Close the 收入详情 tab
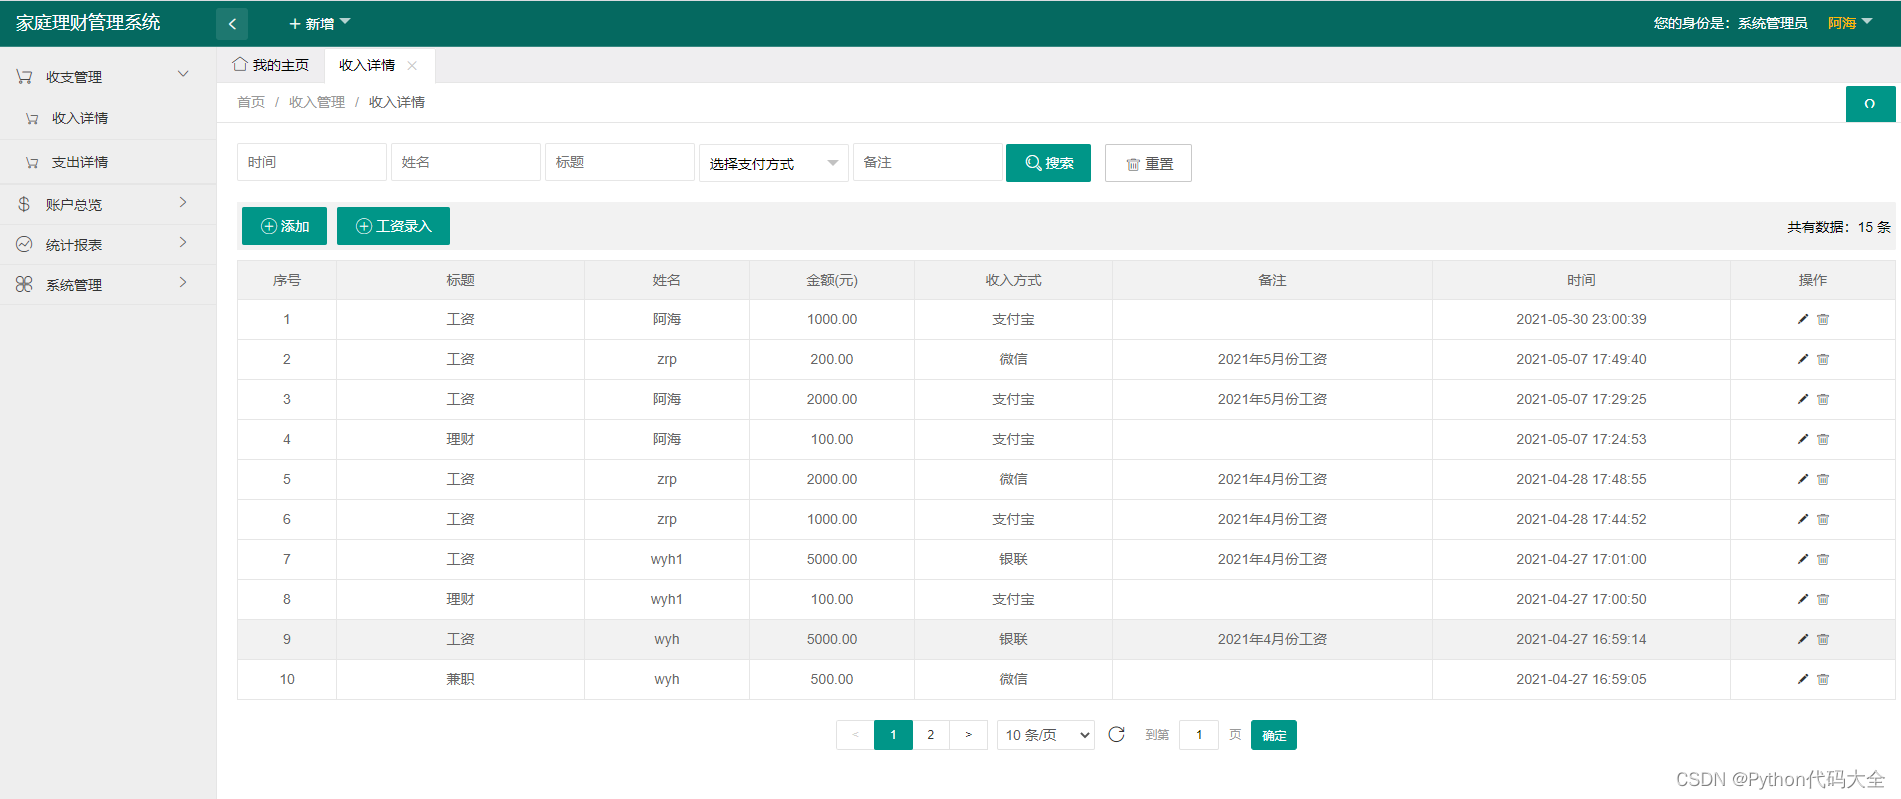 click(x=412, y=66)
